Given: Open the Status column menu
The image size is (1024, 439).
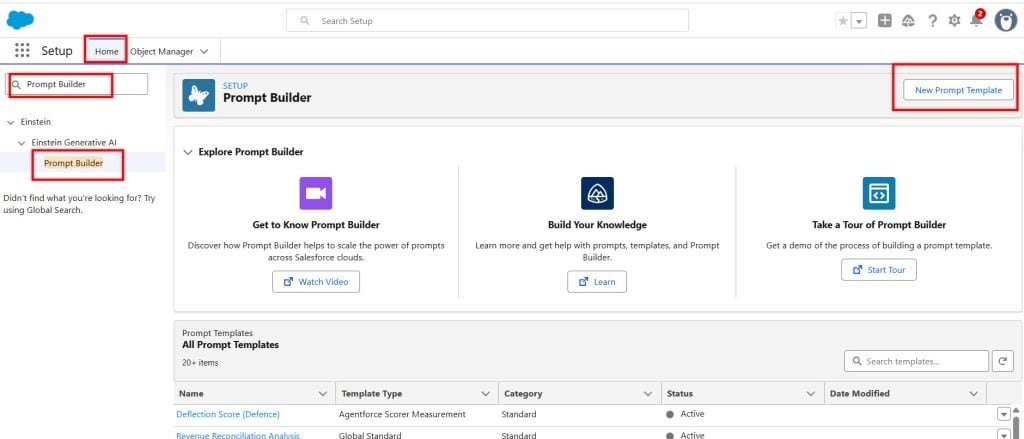Looking at the screenshot, I should tap(810, 394).
